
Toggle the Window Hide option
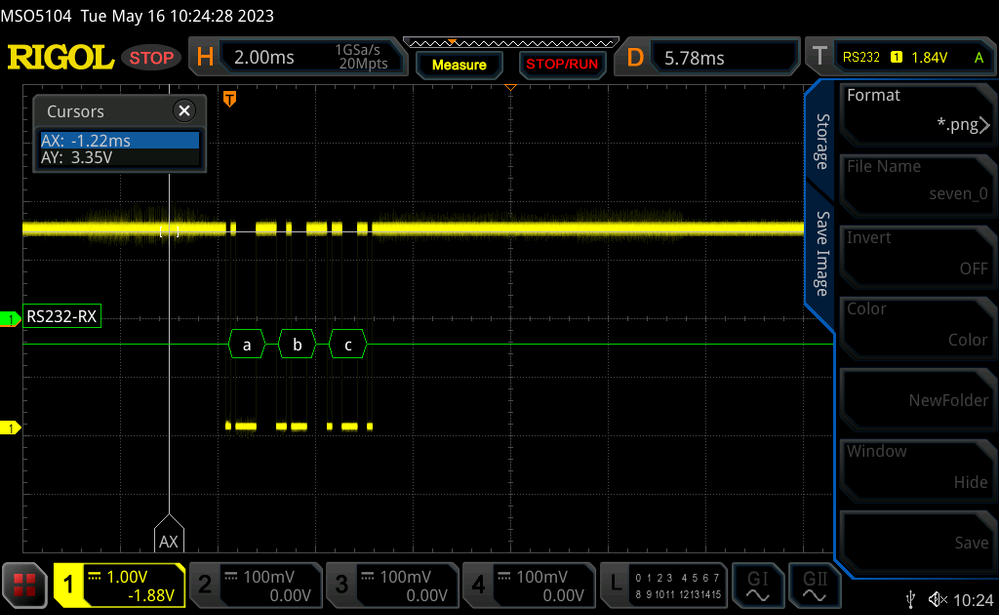pos(917,467)
